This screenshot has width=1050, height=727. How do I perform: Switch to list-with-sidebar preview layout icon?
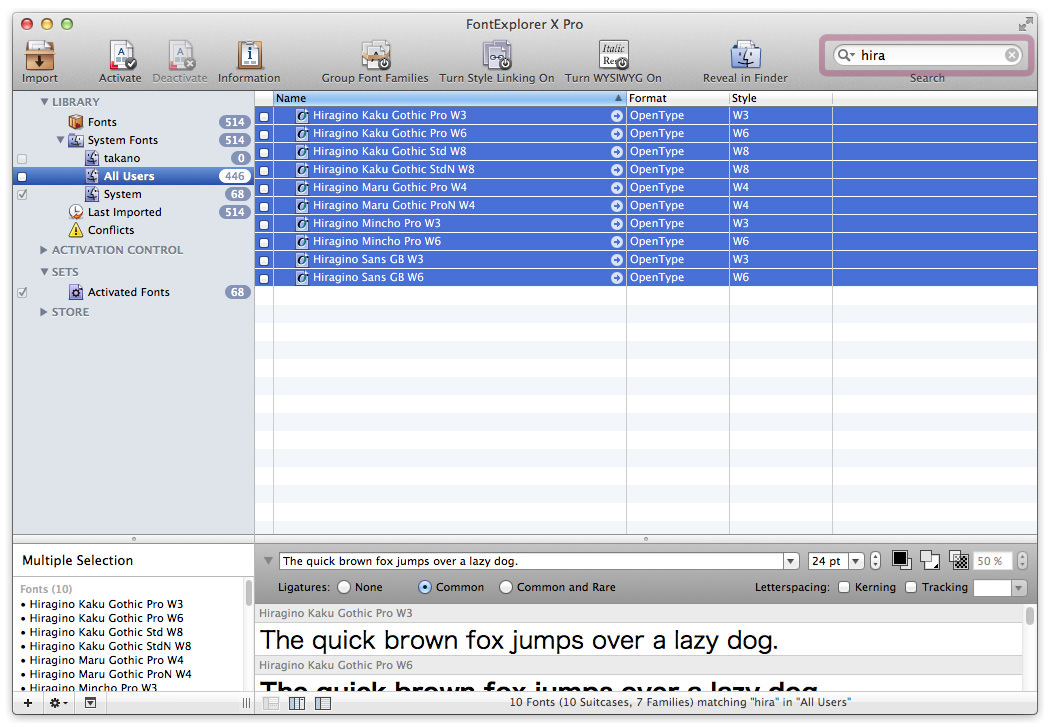[x=323, y=703]
